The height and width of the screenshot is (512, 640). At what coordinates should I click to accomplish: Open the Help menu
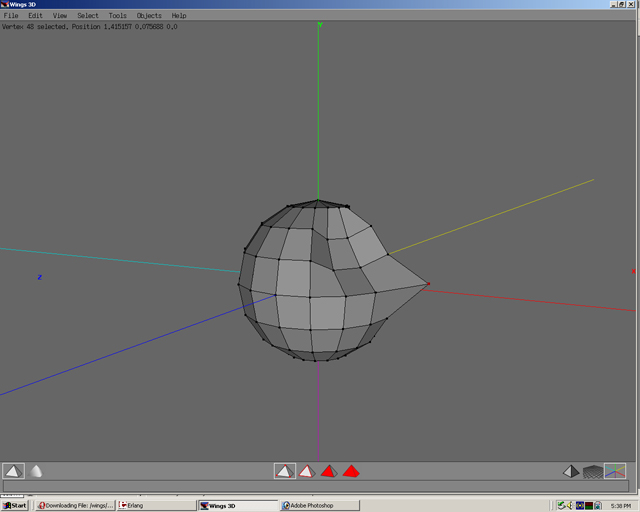(179, 16)
